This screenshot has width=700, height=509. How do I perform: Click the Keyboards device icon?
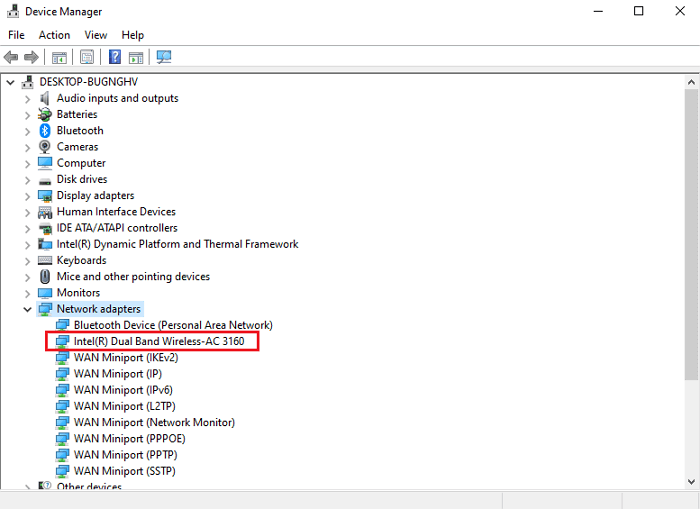coord(45,261)
